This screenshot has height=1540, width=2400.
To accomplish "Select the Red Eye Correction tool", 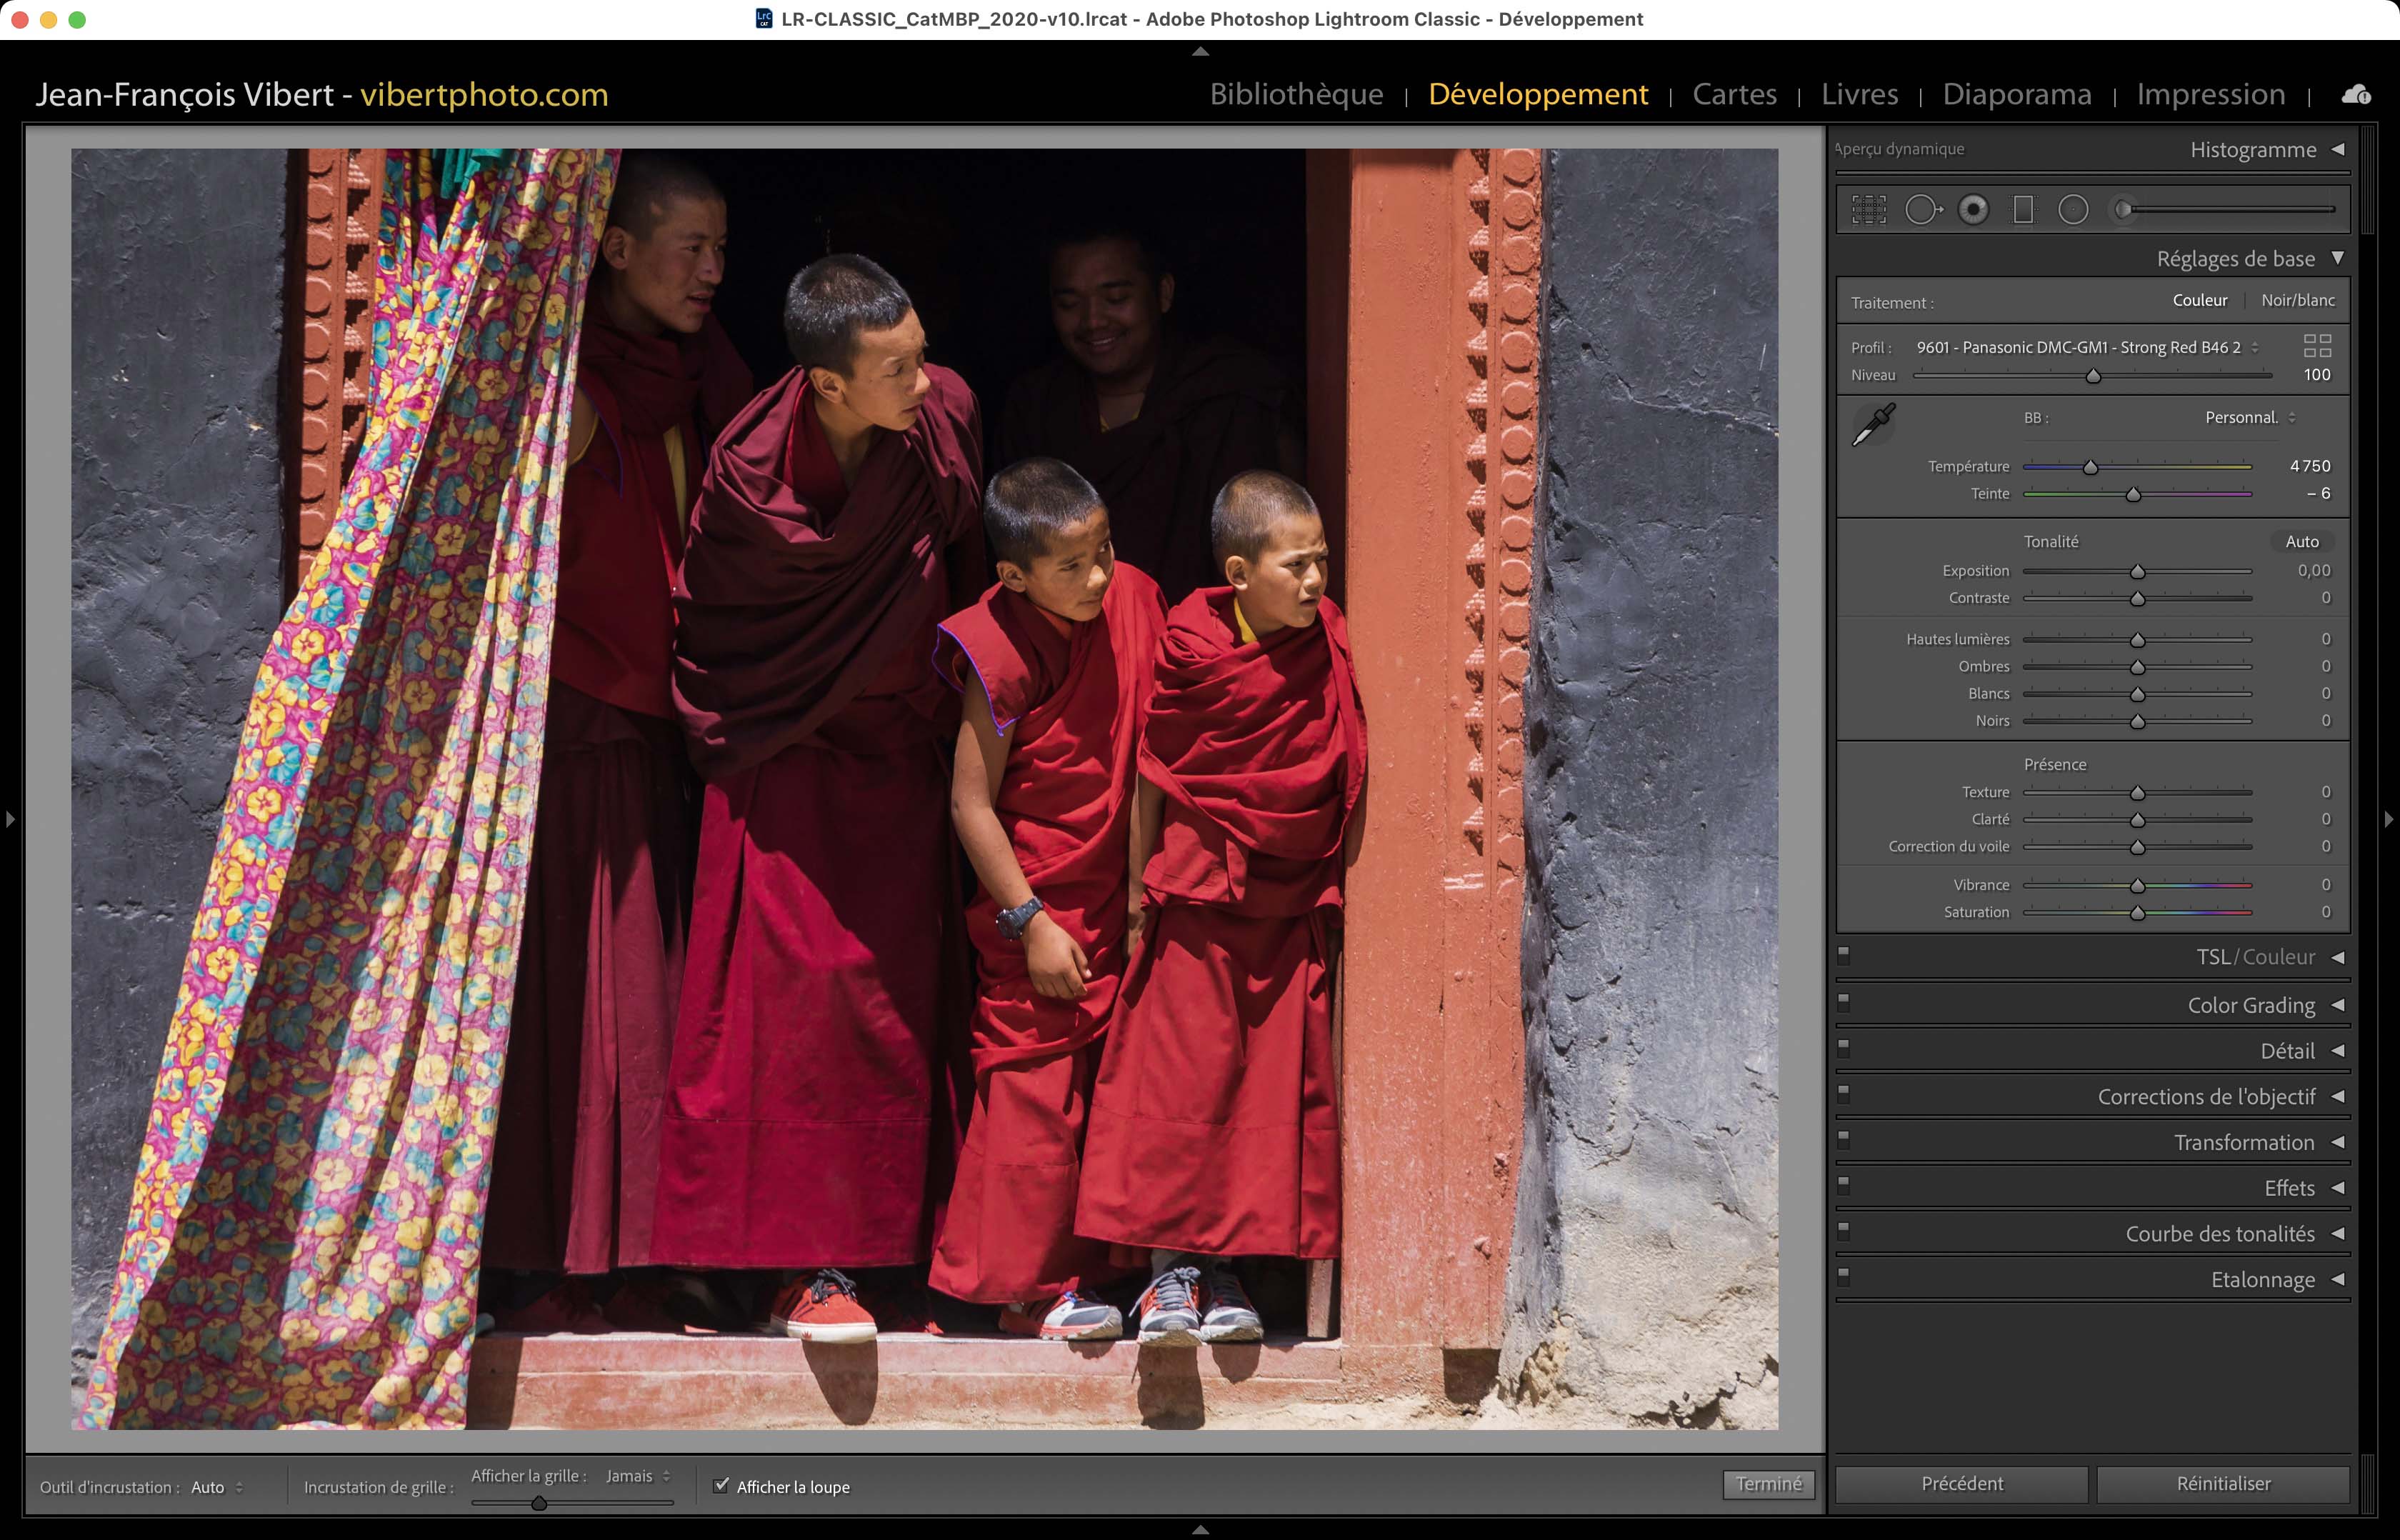I will [1973, 209].
